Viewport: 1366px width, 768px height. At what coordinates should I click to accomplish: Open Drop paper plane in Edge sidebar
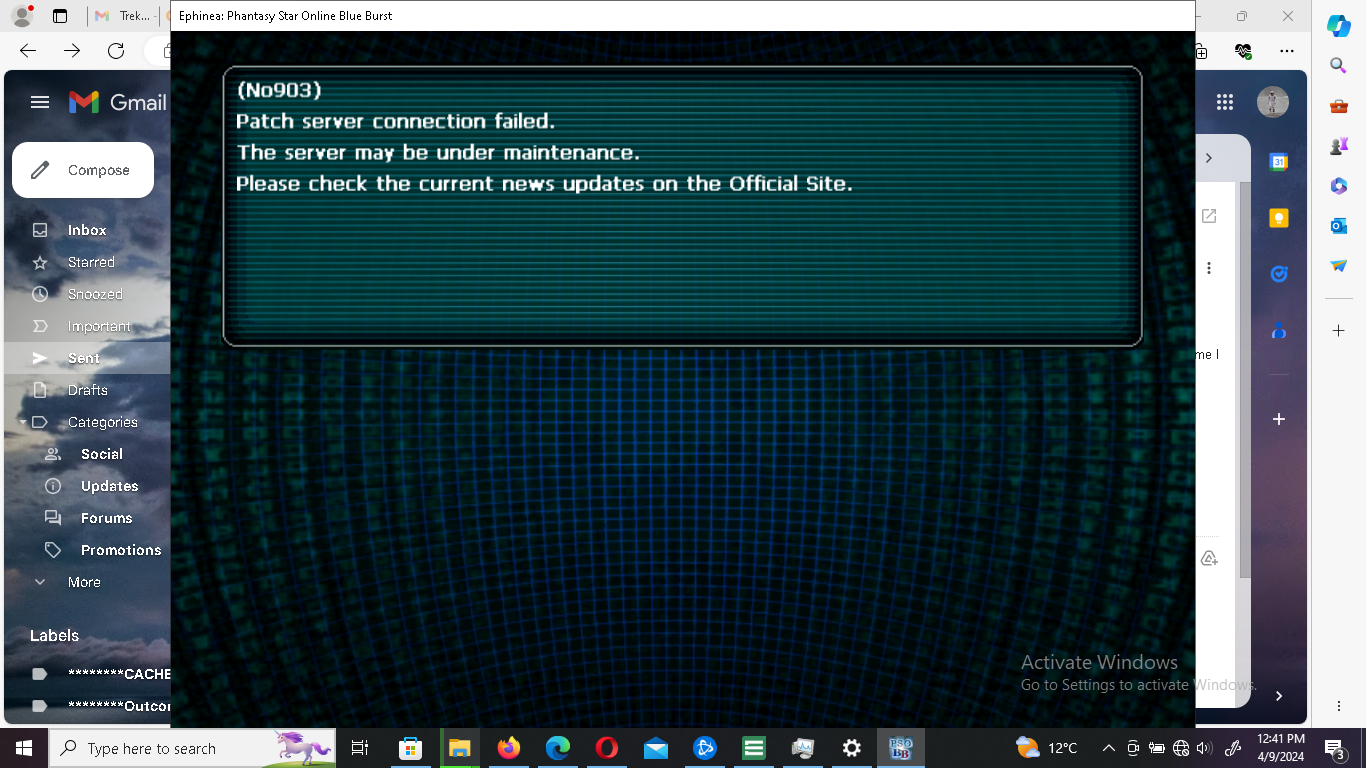(1338, 266)
